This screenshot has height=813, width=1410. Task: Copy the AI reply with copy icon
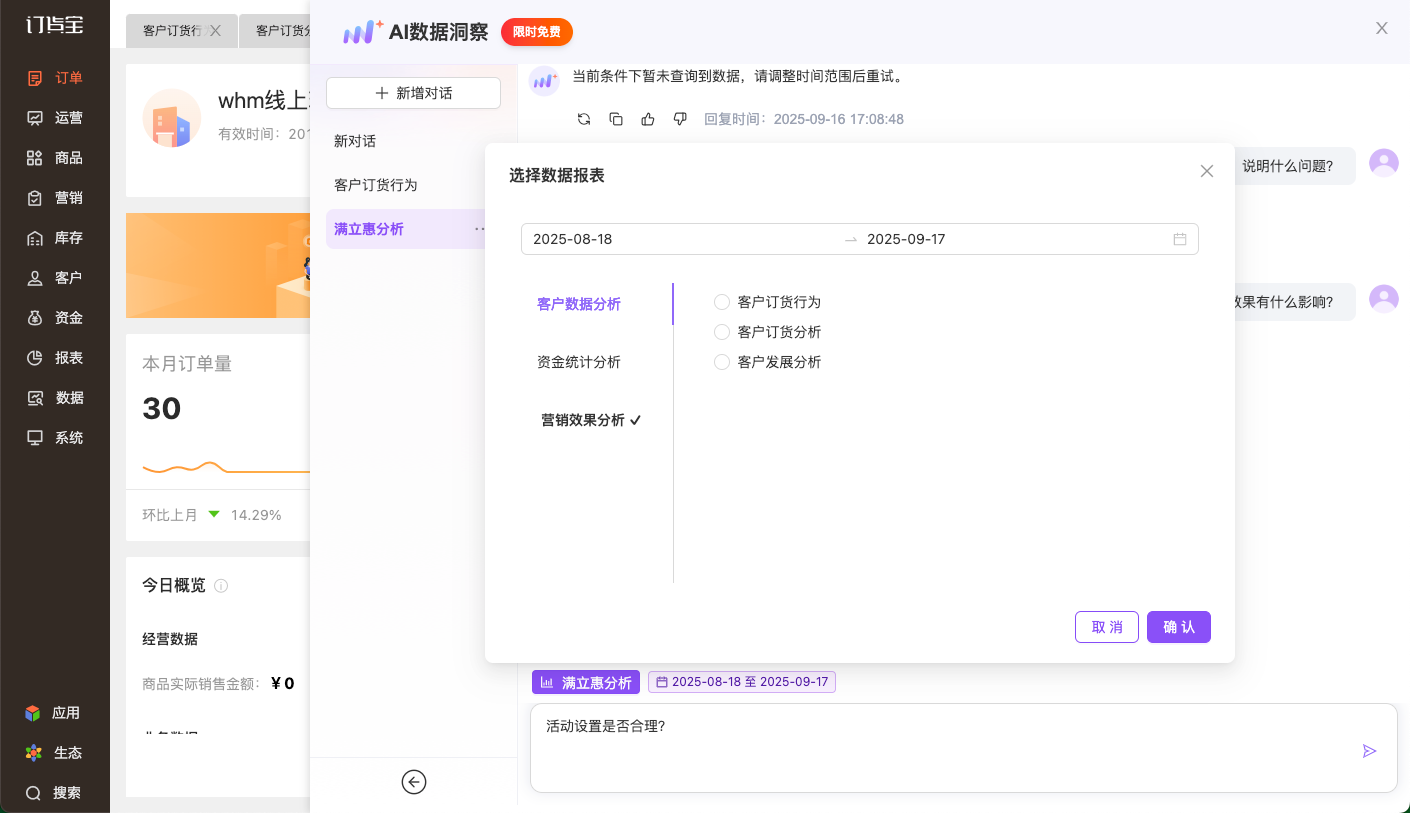tap(616, 119)
